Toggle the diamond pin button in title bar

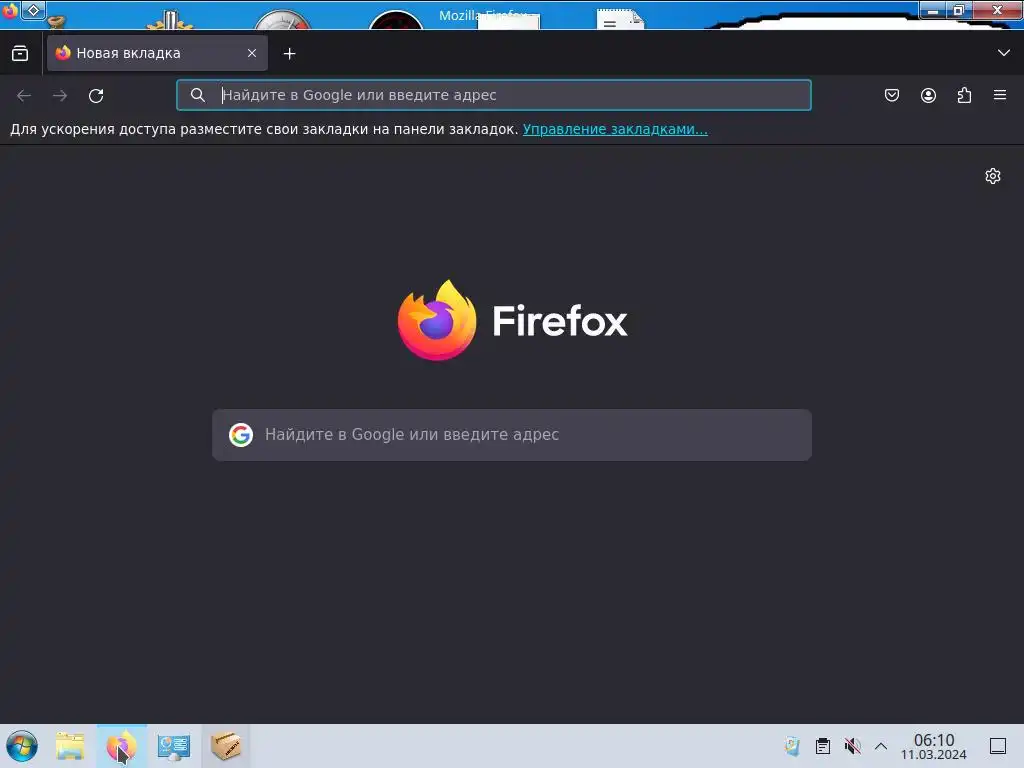(x=33, y=10)
